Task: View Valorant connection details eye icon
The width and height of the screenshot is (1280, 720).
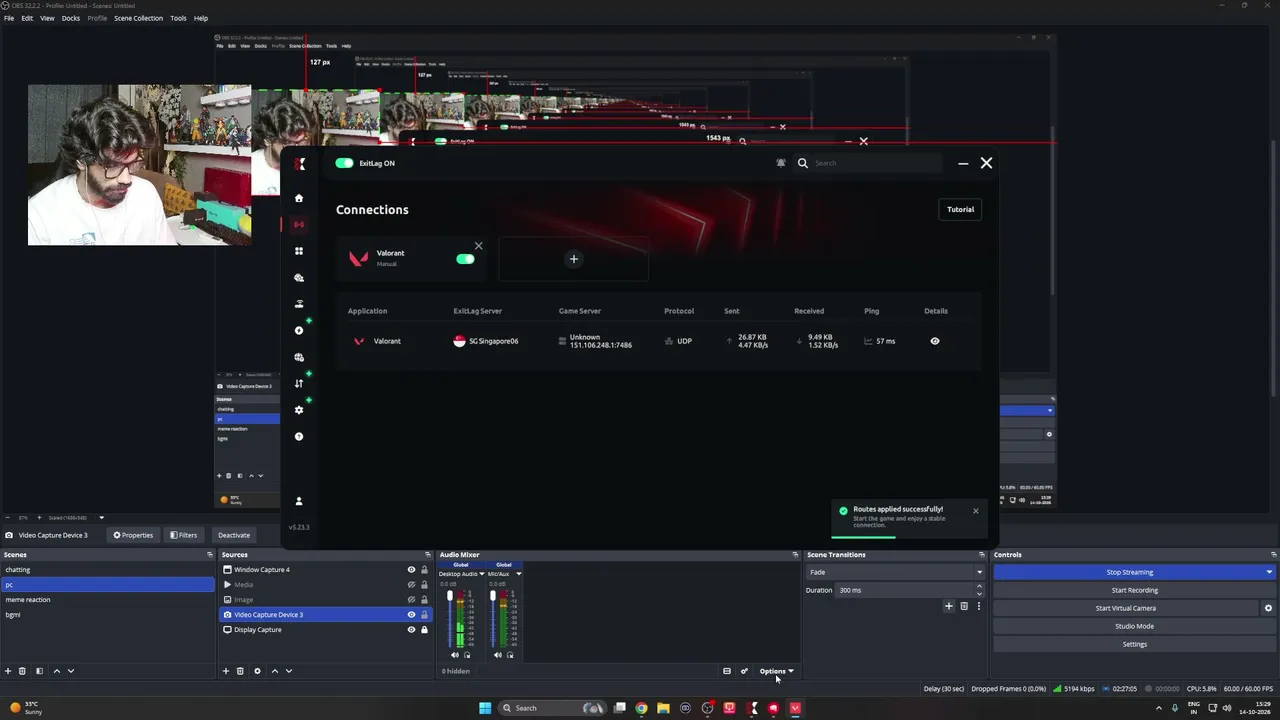Action: (x=935, y=341)
